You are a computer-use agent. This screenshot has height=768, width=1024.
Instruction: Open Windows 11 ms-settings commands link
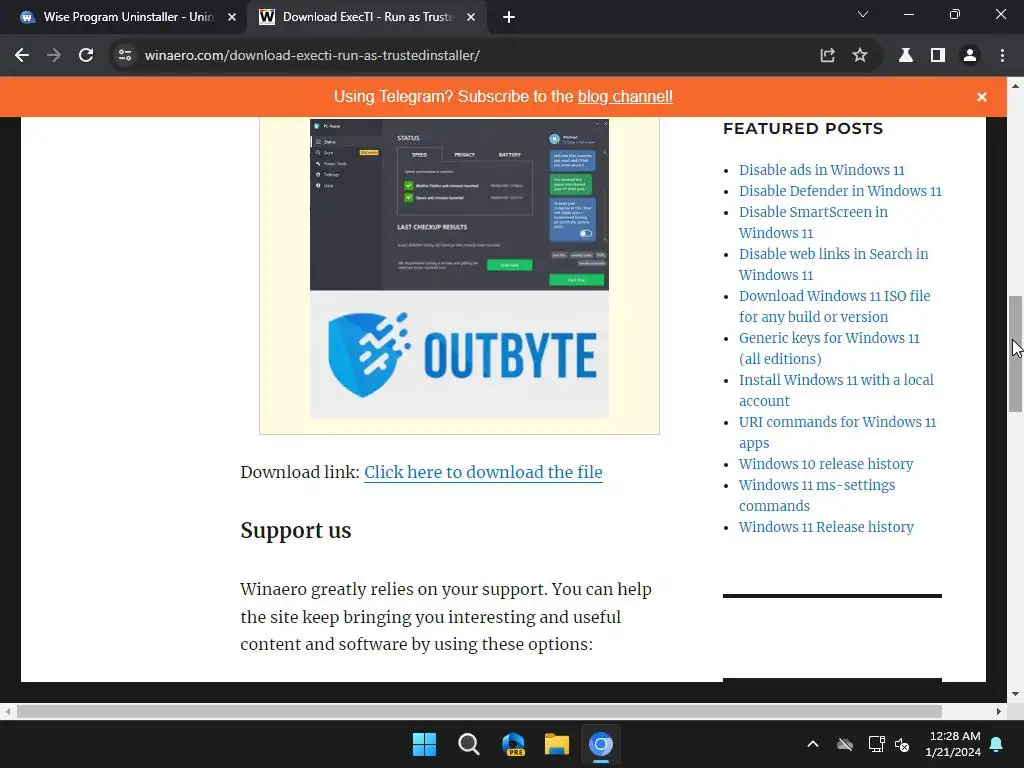click(x=816, y=495)
